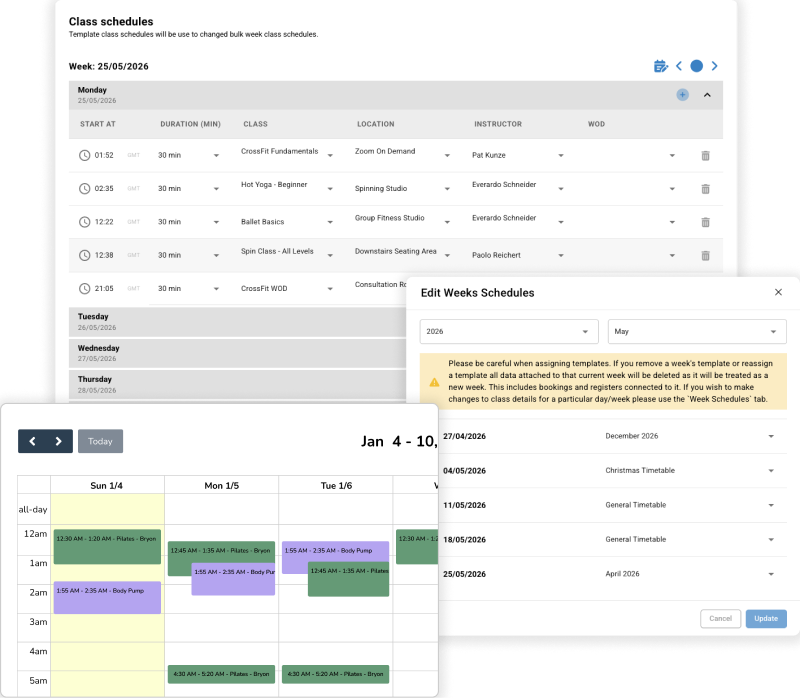Viewport: 800px width, 698px height.
Task: Expand the Thursday 28/05/2026 section
Action: (x=237, y=384)
